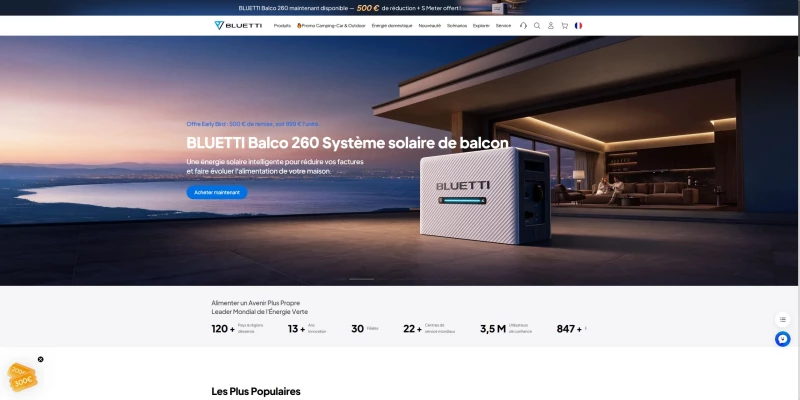Viewport: 800px width, 400px height.
Task: Click the '120 +' countries statistic
Action: 238,329
